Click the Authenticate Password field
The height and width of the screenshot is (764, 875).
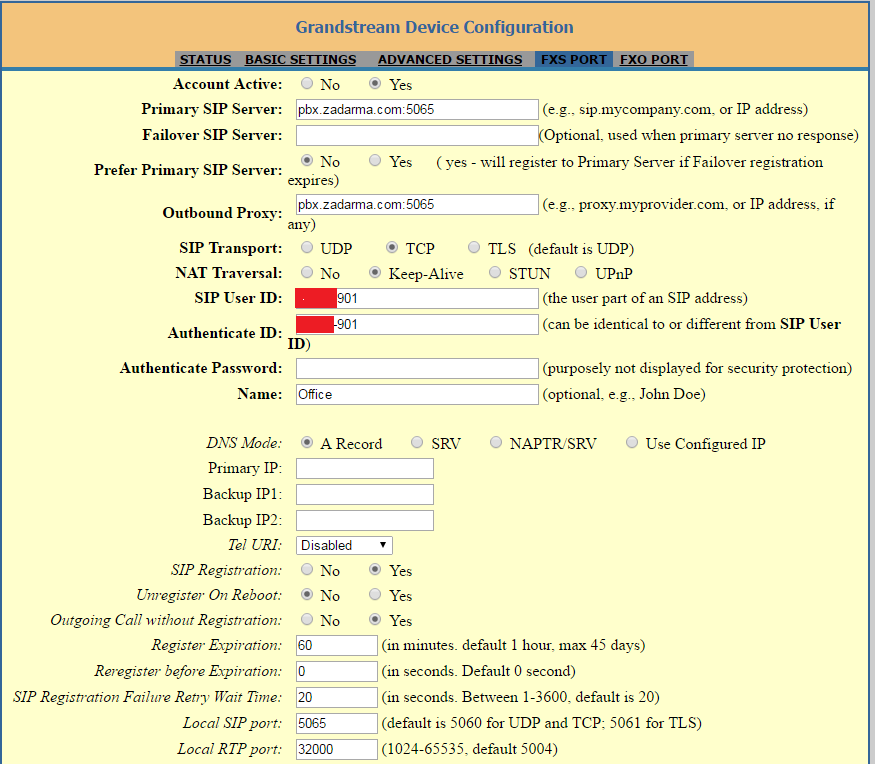point(417,368)
